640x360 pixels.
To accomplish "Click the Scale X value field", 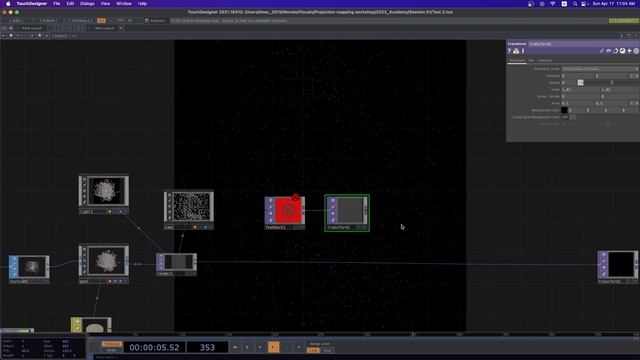I will click(580, 90).
